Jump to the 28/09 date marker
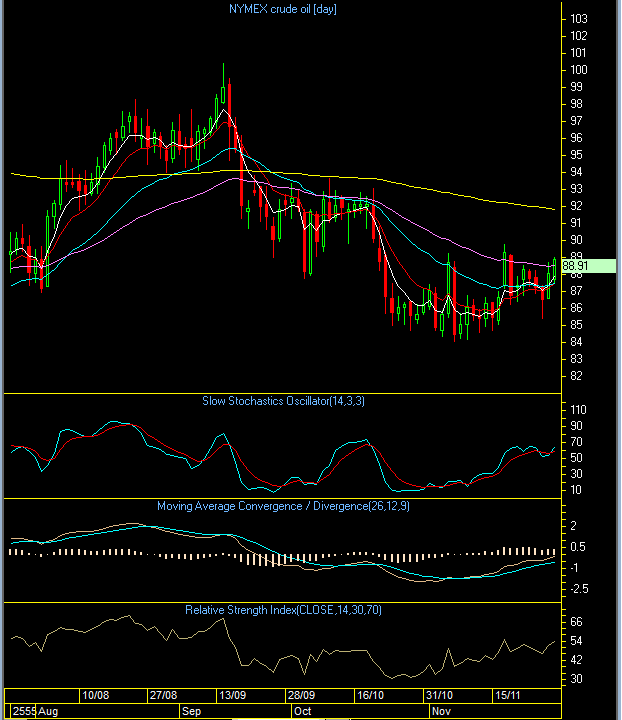 (x=302, y=695)
